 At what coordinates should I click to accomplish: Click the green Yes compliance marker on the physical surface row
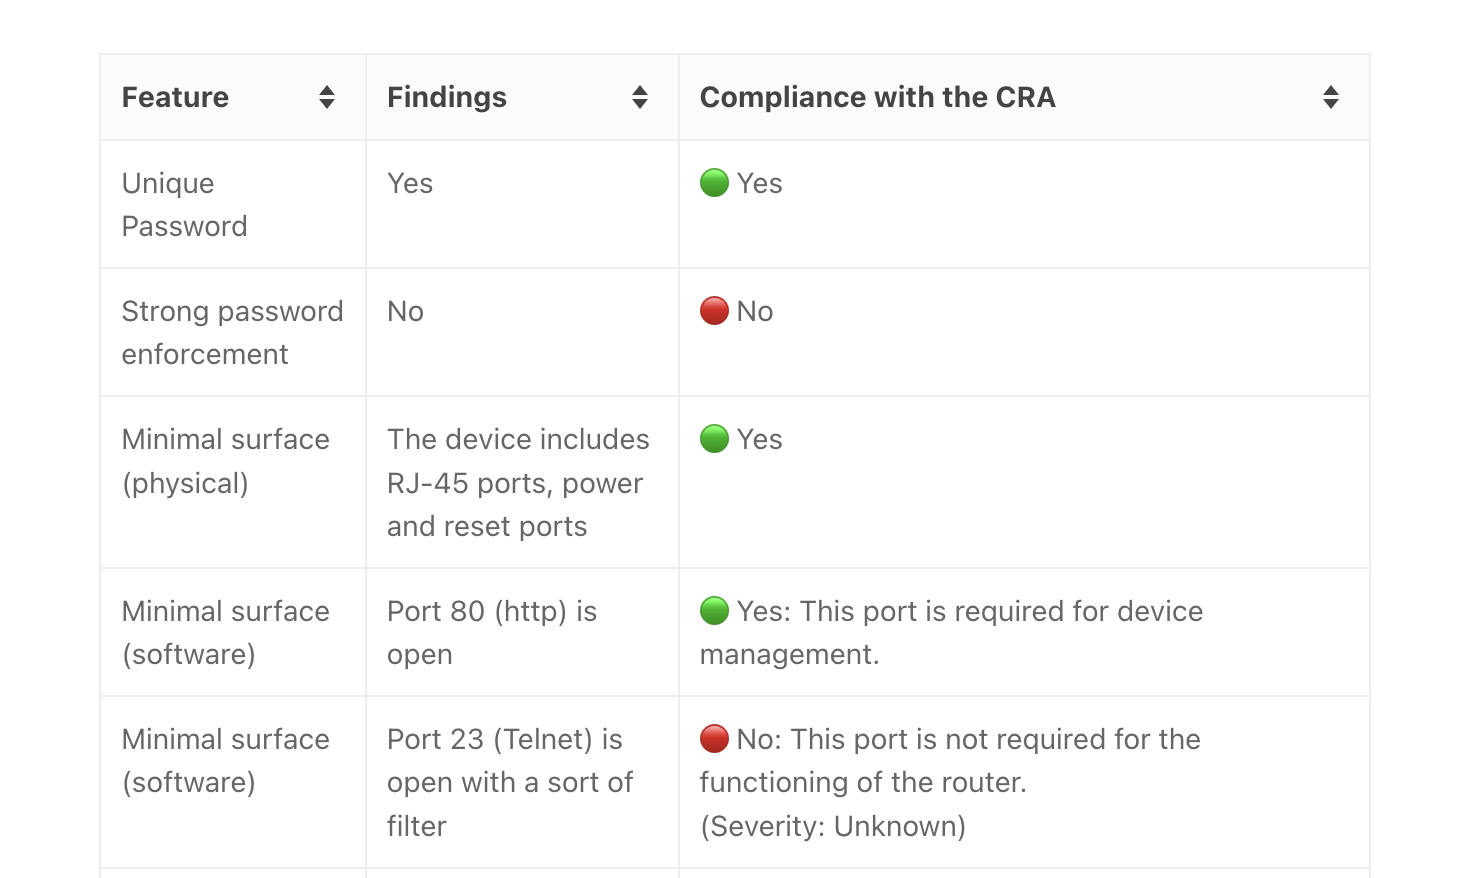714,438
